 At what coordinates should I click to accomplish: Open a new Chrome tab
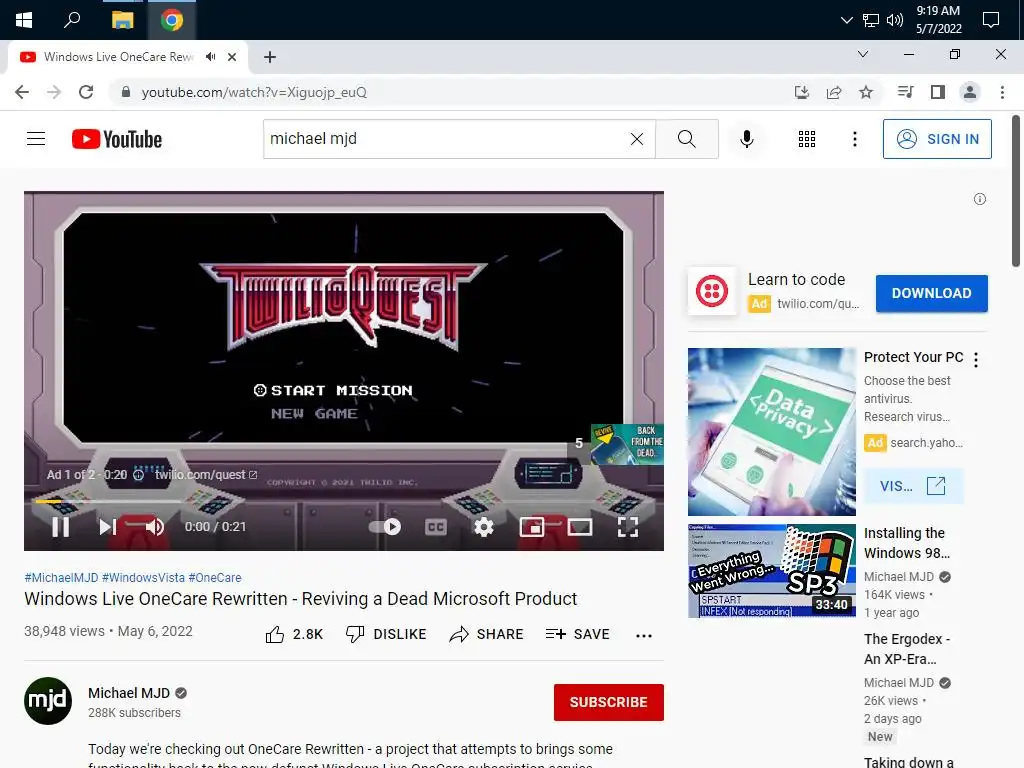270,57
